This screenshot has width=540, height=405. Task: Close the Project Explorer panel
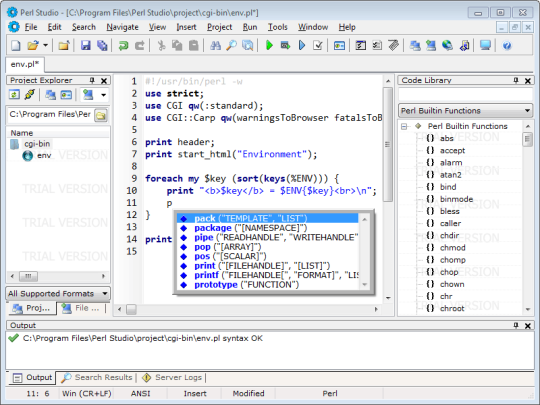(104, 81)
